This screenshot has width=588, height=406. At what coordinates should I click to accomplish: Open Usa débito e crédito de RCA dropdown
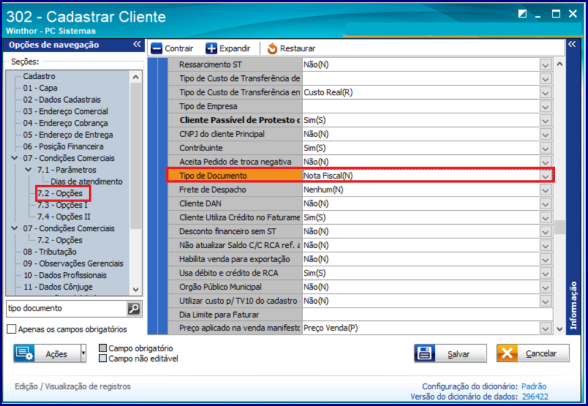(x=546, y=273)
